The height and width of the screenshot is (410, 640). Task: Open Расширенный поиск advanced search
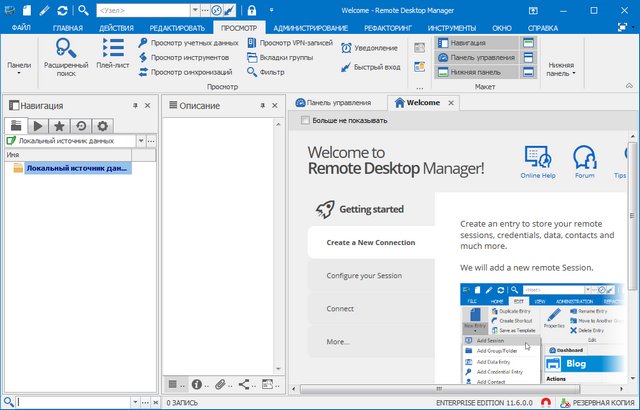pos(66,58)
